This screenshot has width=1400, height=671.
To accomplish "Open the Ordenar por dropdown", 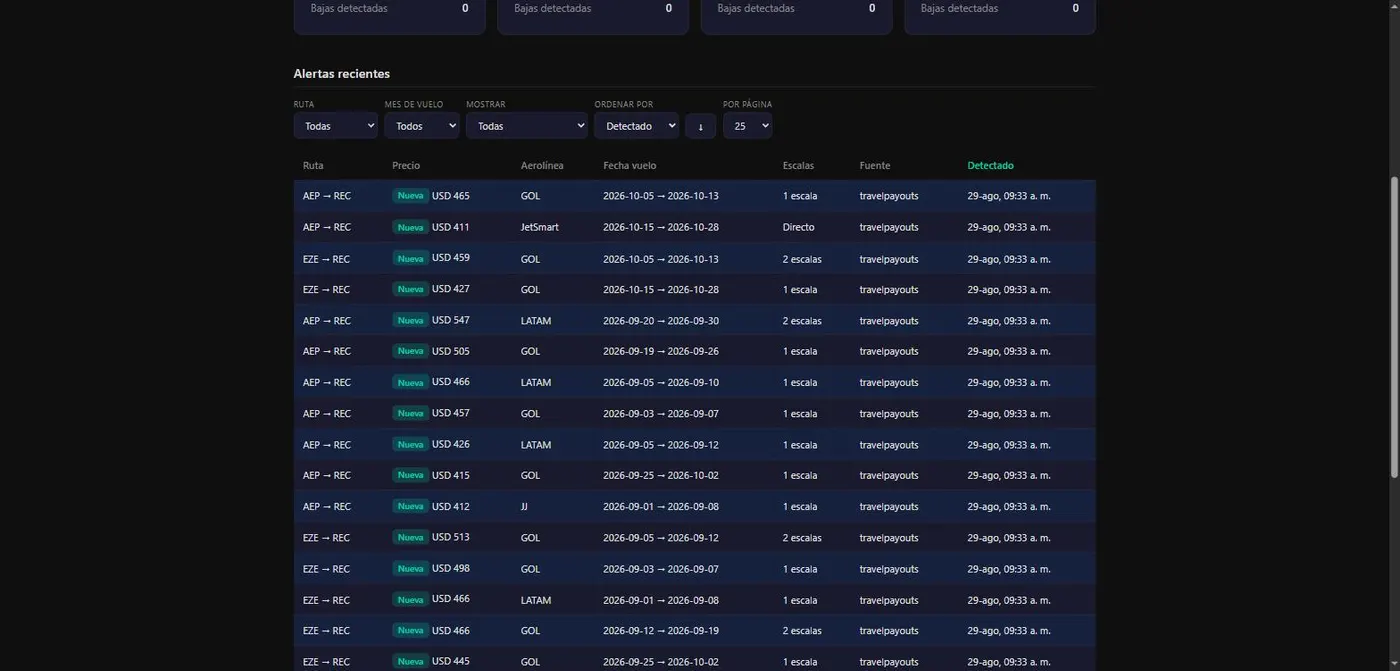I will coord(637,126).
